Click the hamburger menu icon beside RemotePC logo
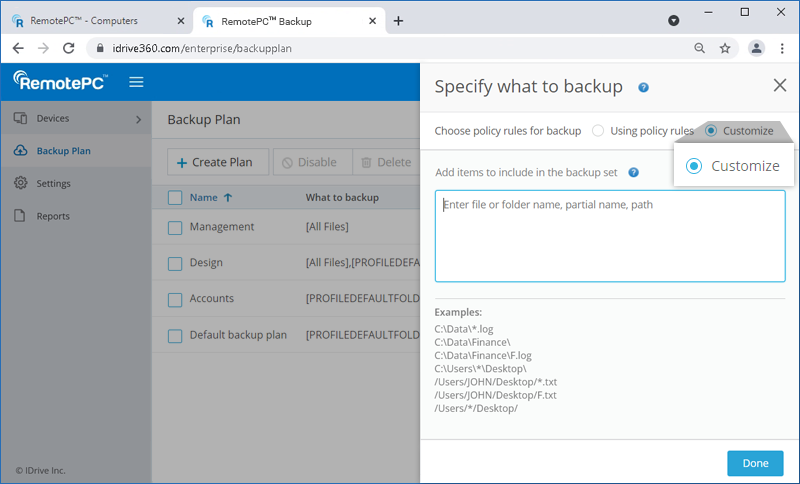Screen dimensions: 800x484 click(x=136, y=82)
